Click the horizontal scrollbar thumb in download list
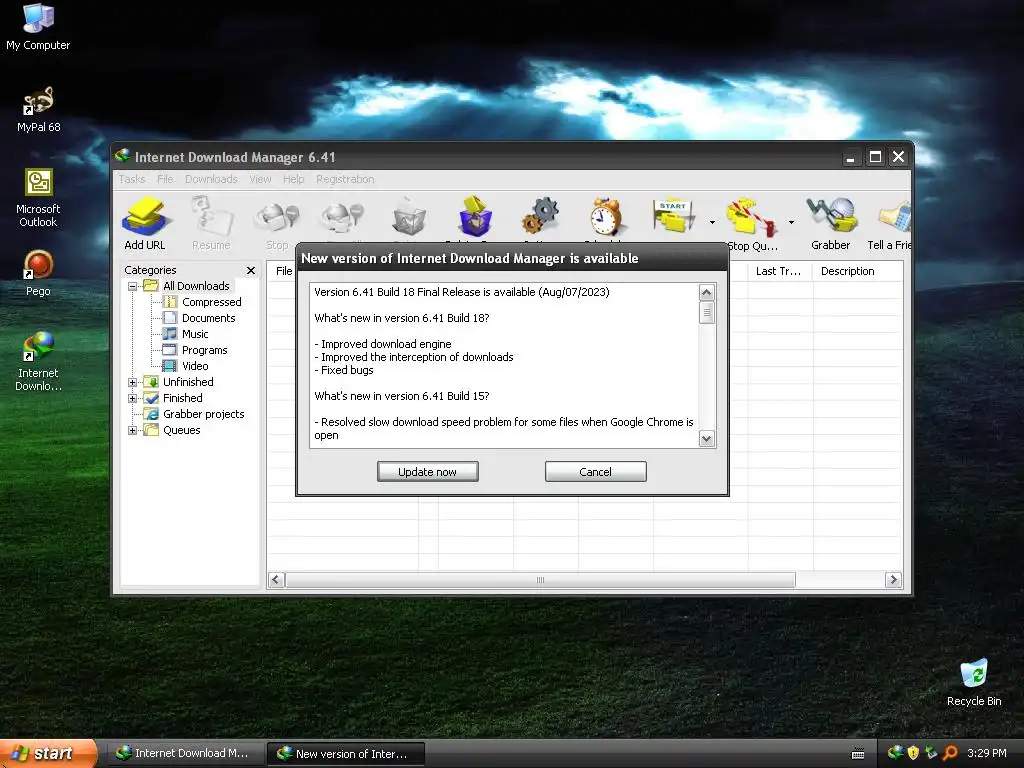This screenshot has height=768, width=1024. (540, 580)
